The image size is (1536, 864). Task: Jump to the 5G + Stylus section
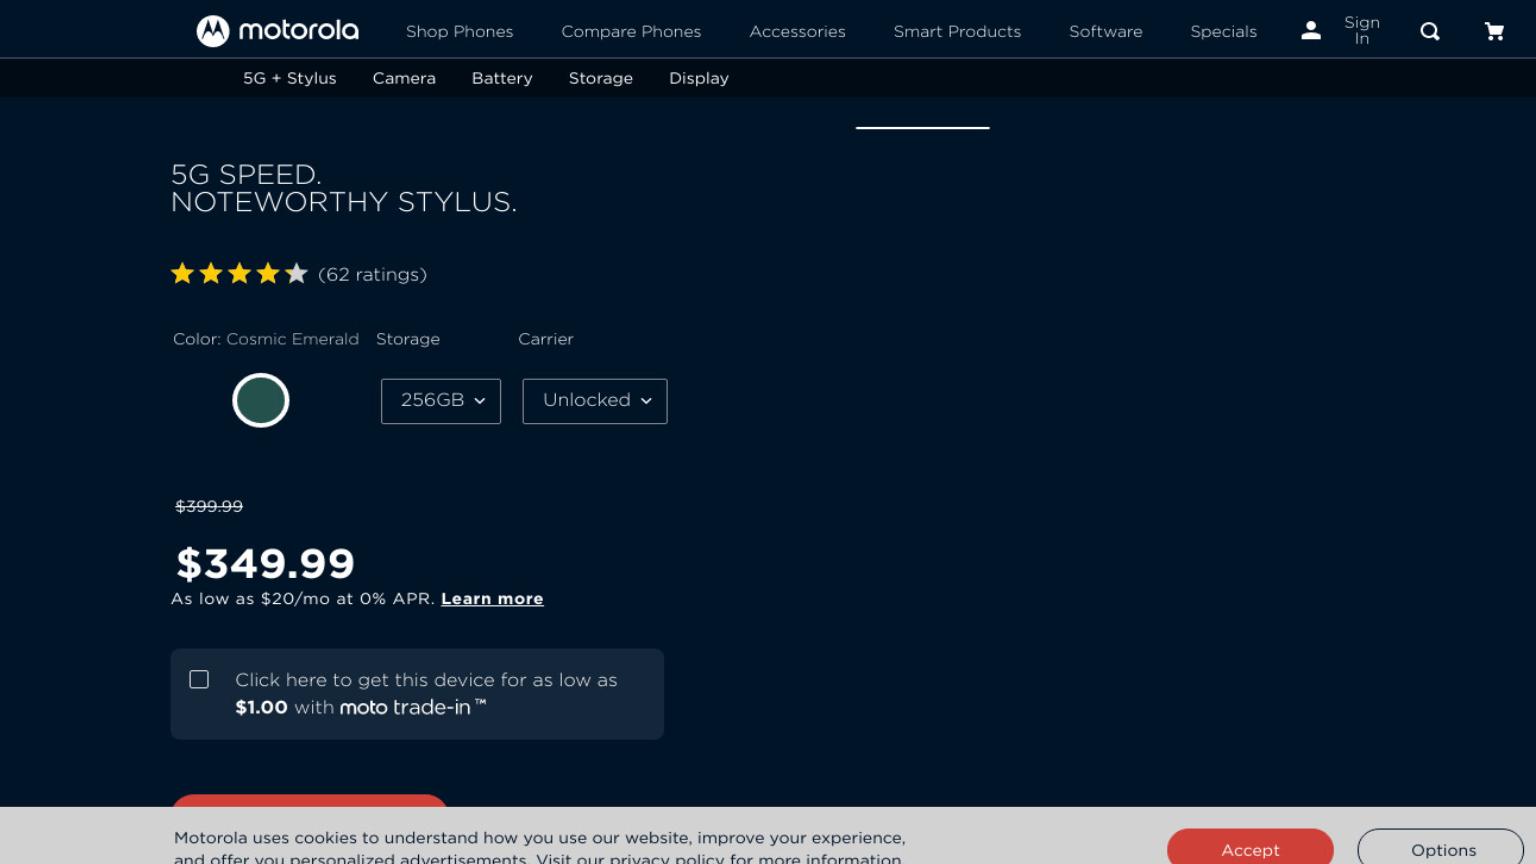pos(289,78)
